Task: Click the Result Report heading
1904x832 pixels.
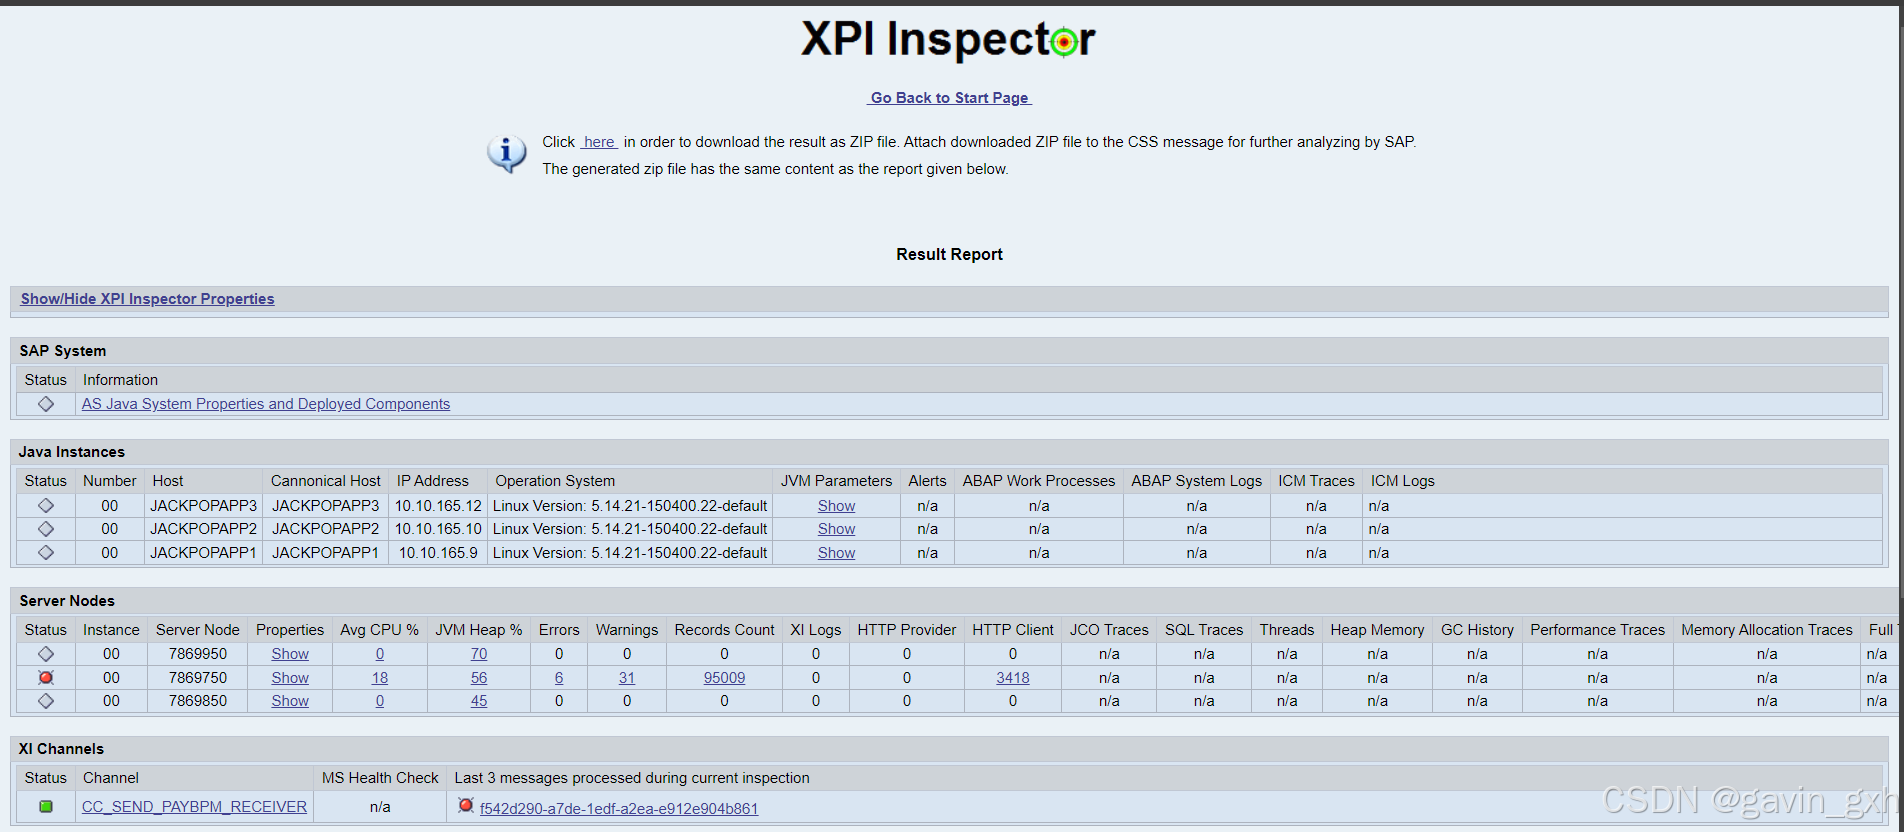Action: [x=949, y=254]
